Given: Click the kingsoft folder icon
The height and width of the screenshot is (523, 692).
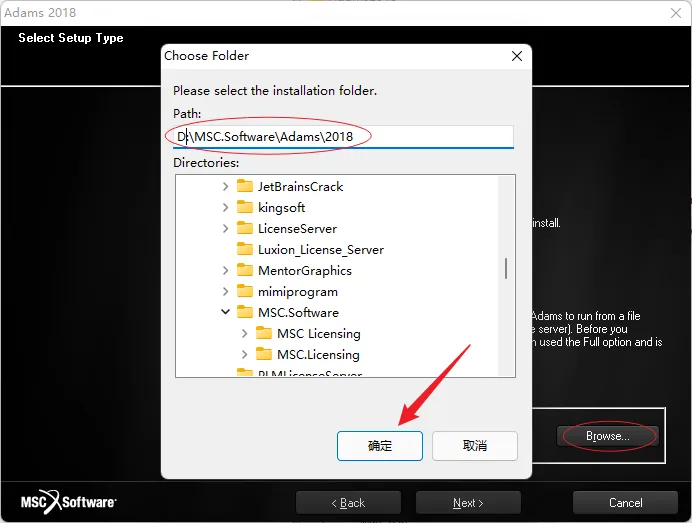Looking at the screenshot, I should 245,207.
